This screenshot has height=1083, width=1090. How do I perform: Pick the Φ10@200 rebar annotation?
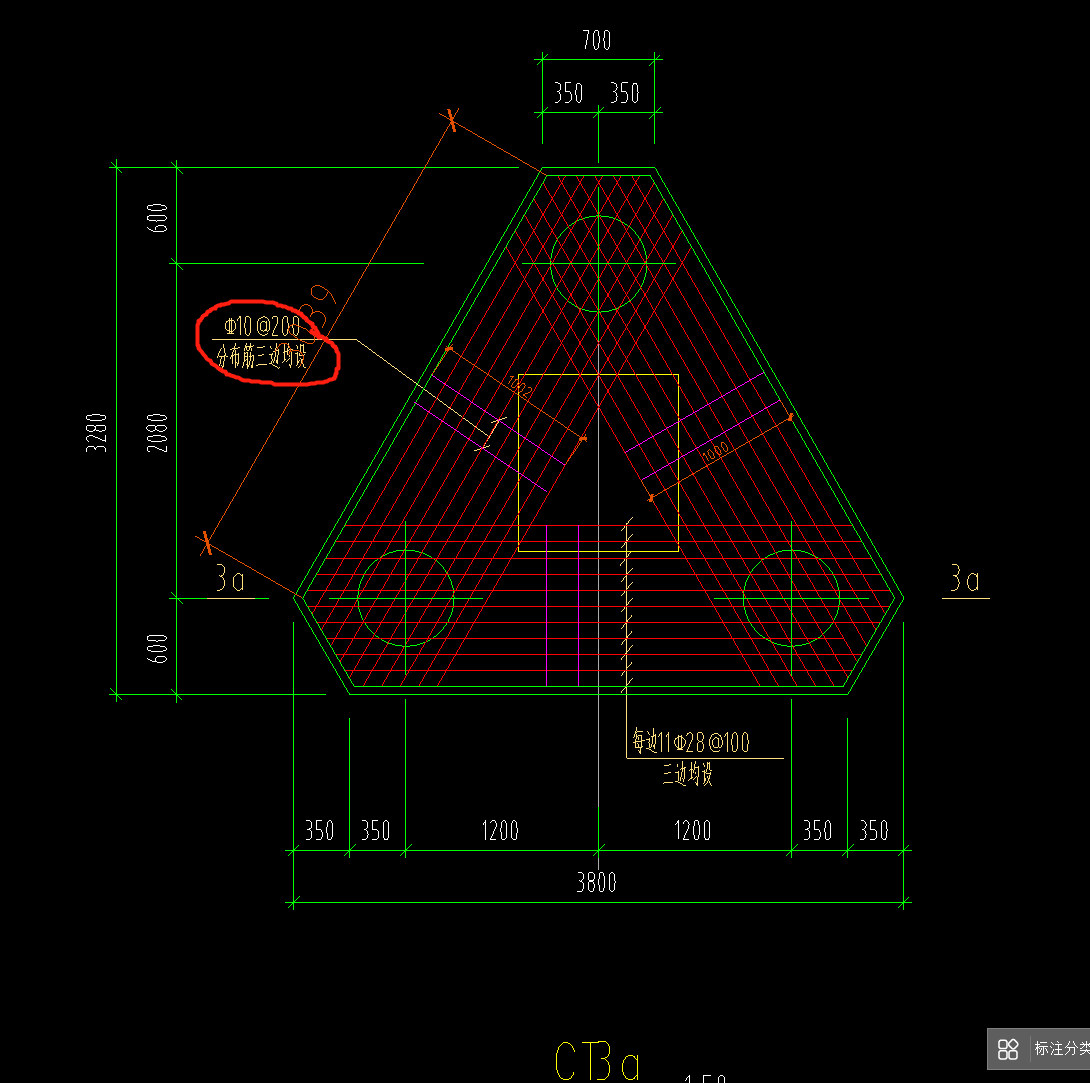pyautogui.click(x=262, y=327)
